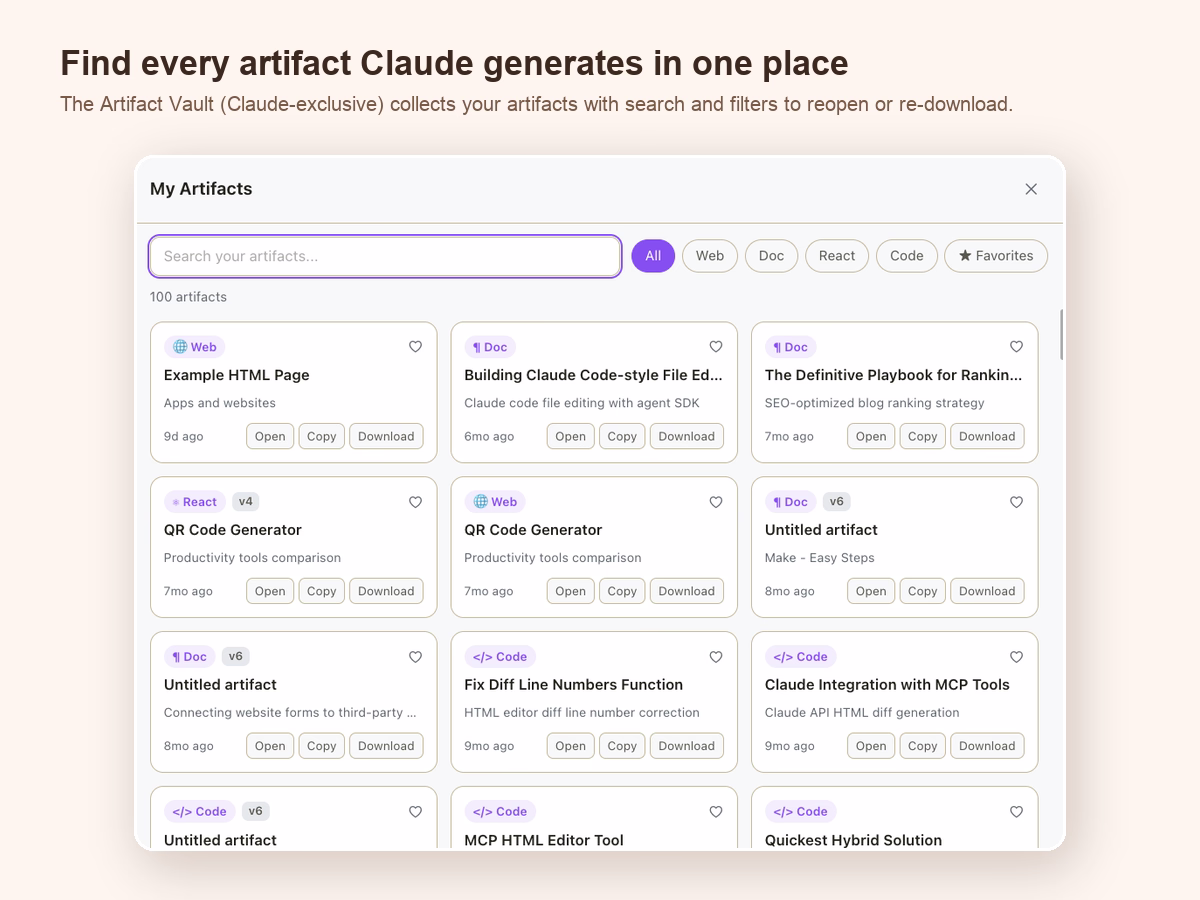The height and width of the screenshot is (900, 1200).
Task: Filter artifacts by Doc type
Action: pos(771,256)
